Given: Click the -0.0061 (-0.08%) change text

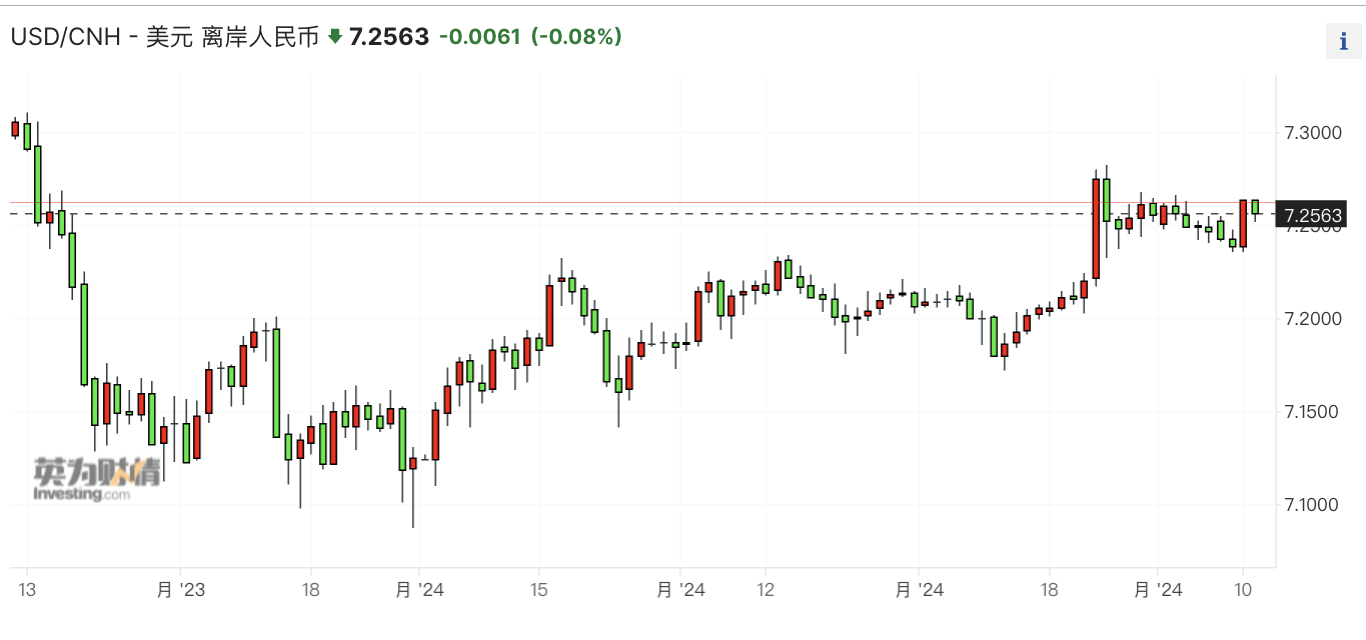Looking at the screenshot, I should pos(530,37).
